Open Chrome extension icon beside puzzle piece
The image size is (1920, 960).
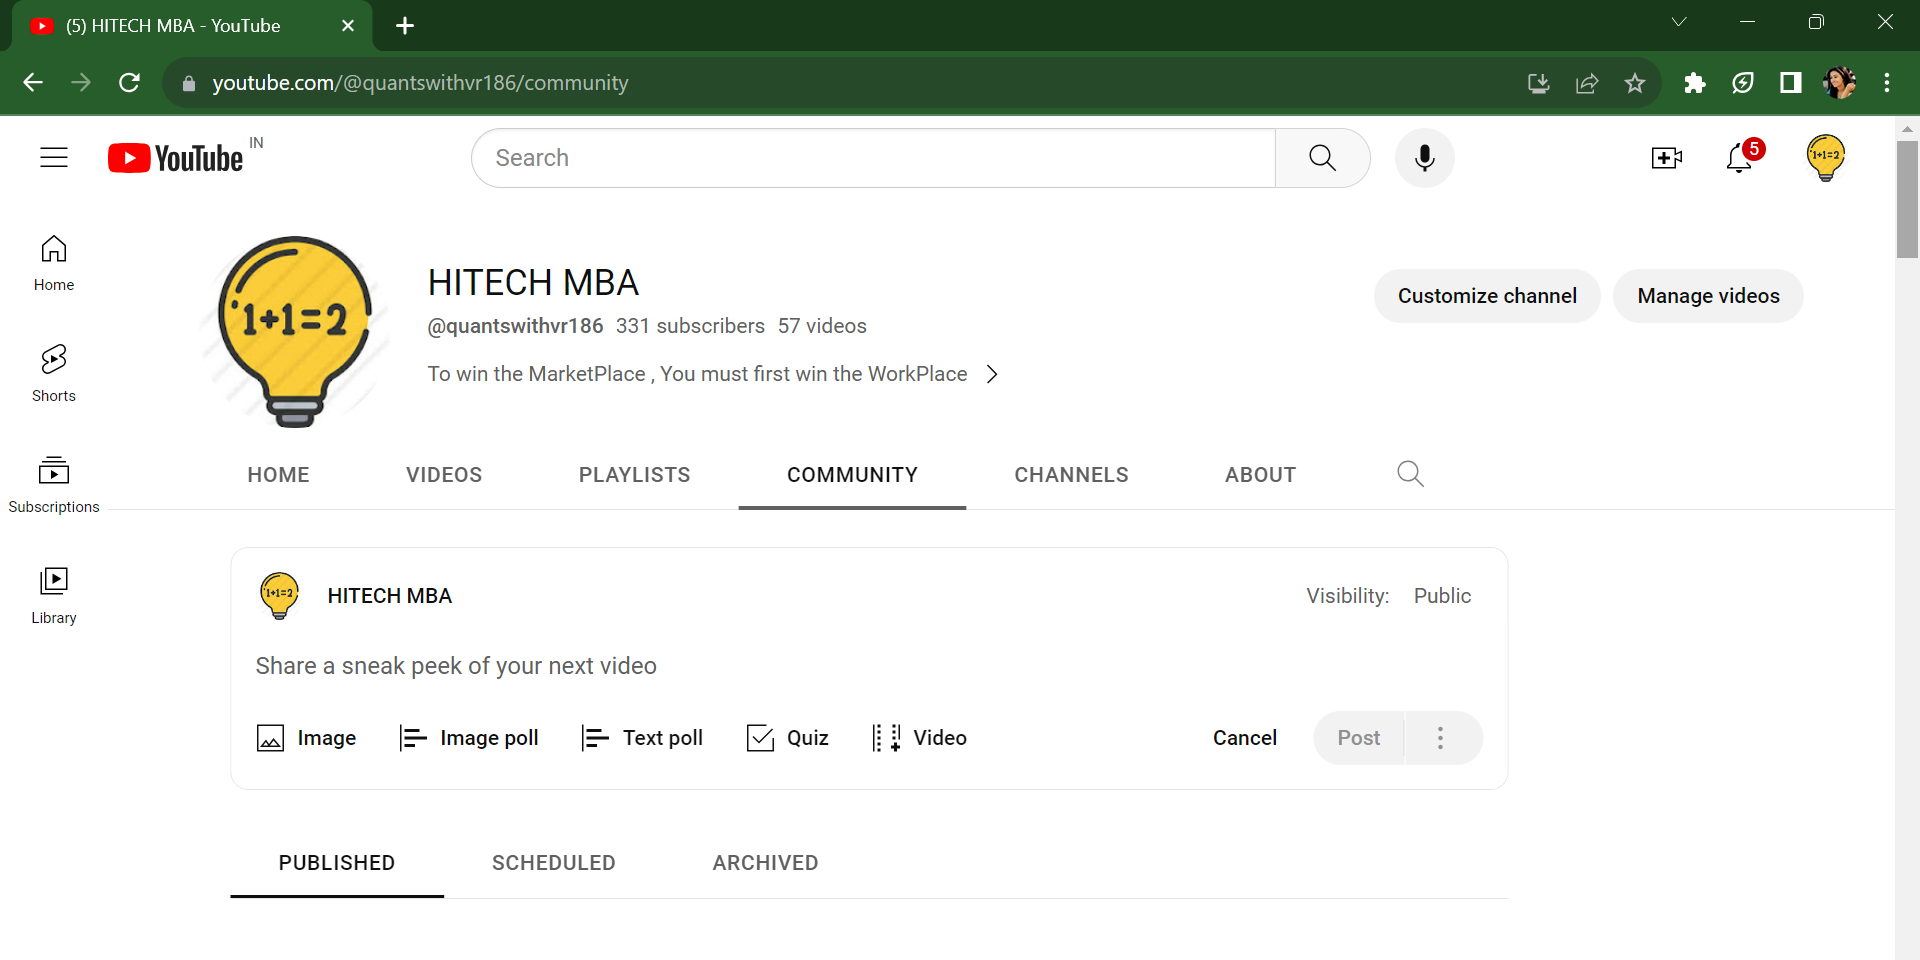coord(1742,83)
